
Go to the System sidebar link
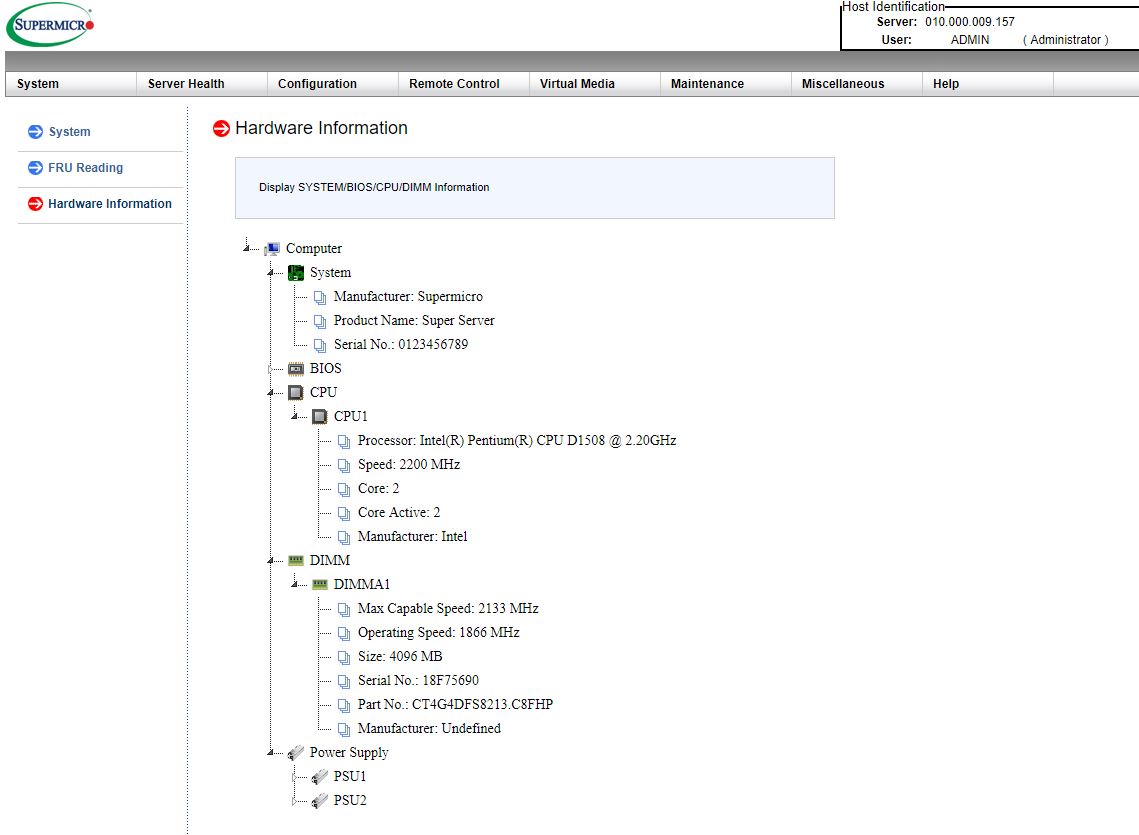click(x=69, y=132)
